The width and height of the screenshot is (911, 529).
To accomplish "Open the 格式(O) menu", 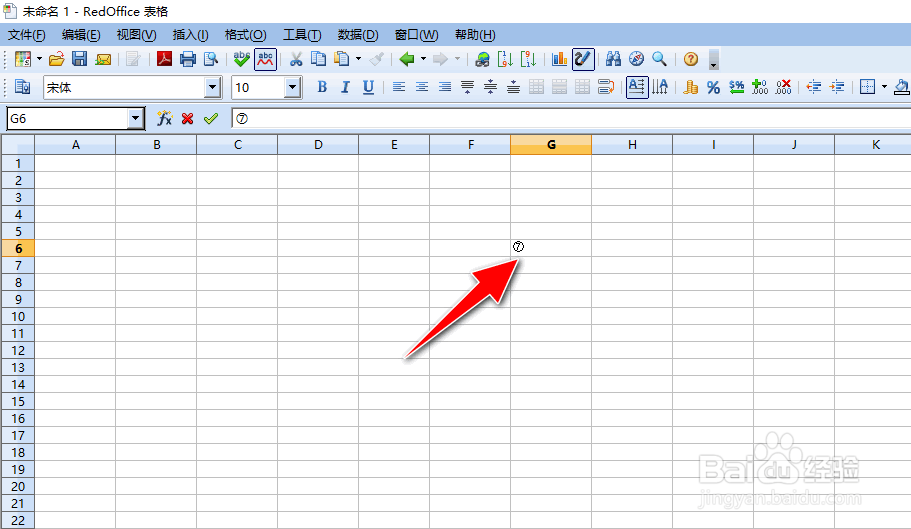I will click(x=246, y=35).
